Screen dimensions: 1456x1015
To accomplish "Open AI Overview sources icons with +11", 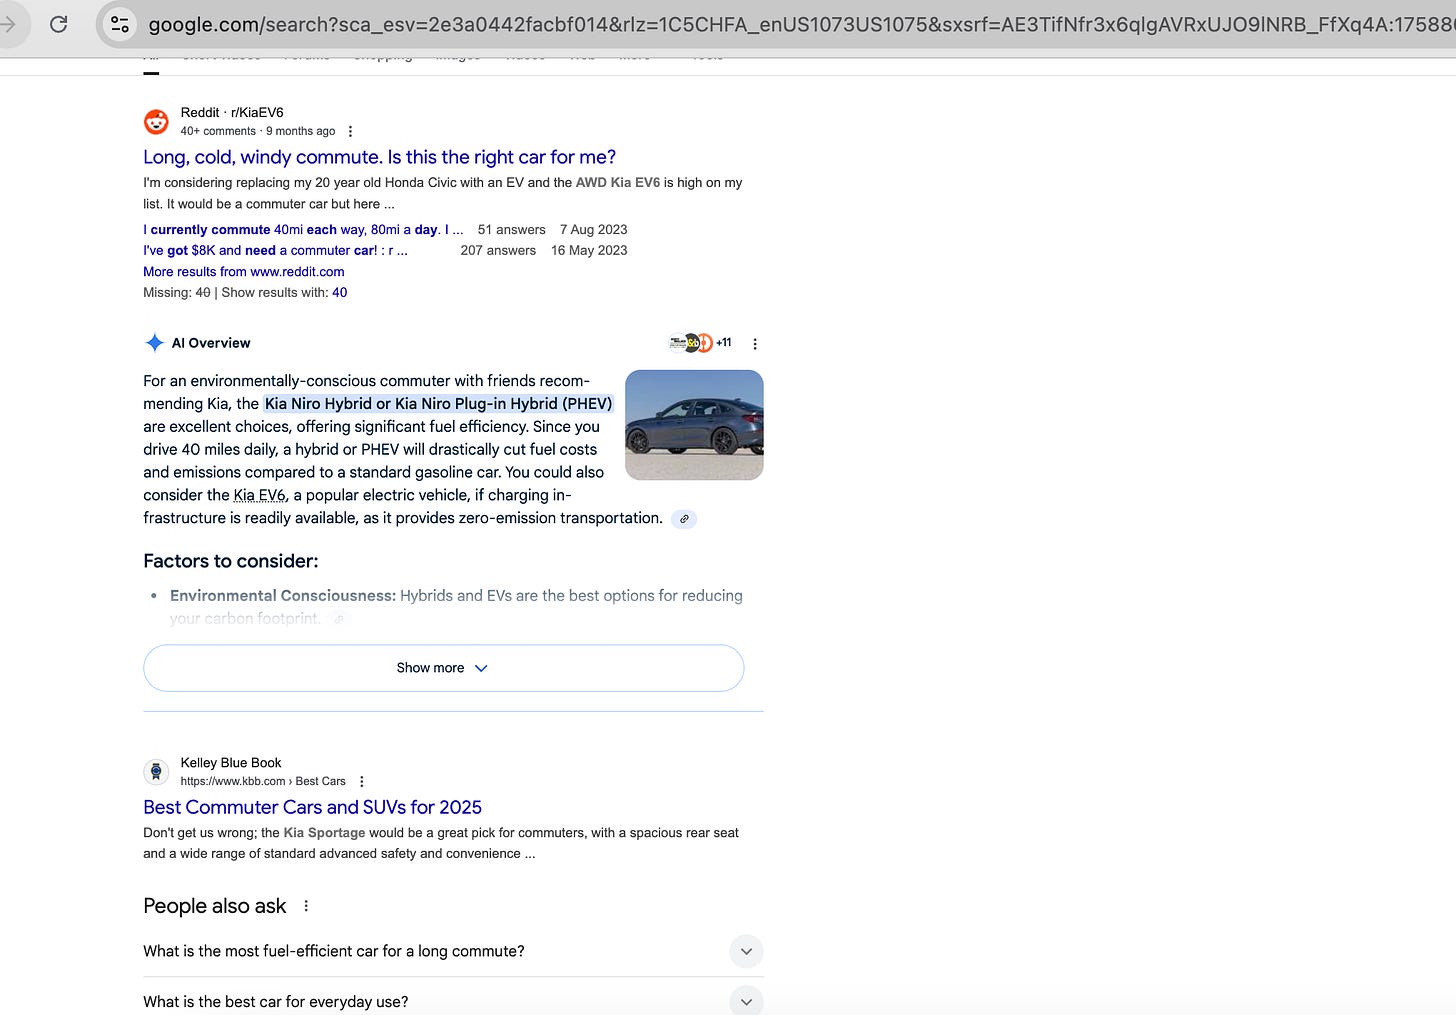I will click(700, 343).
